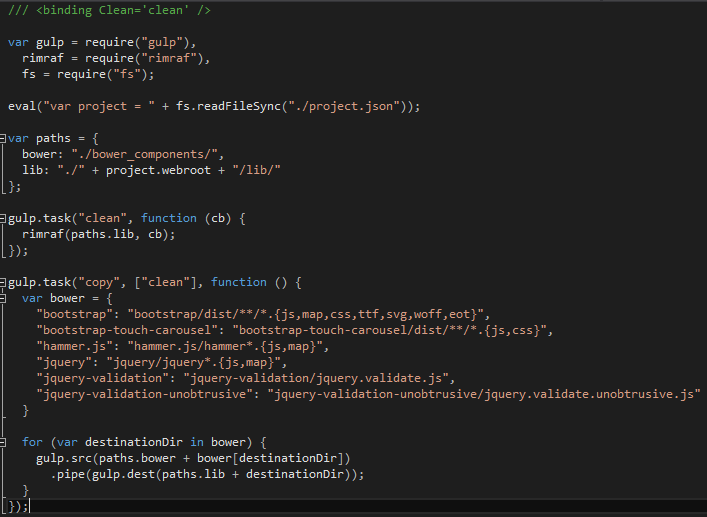Click the rimraf(paths.lib, cb) call
The image size is (707, 517).
tap(98, 234)
